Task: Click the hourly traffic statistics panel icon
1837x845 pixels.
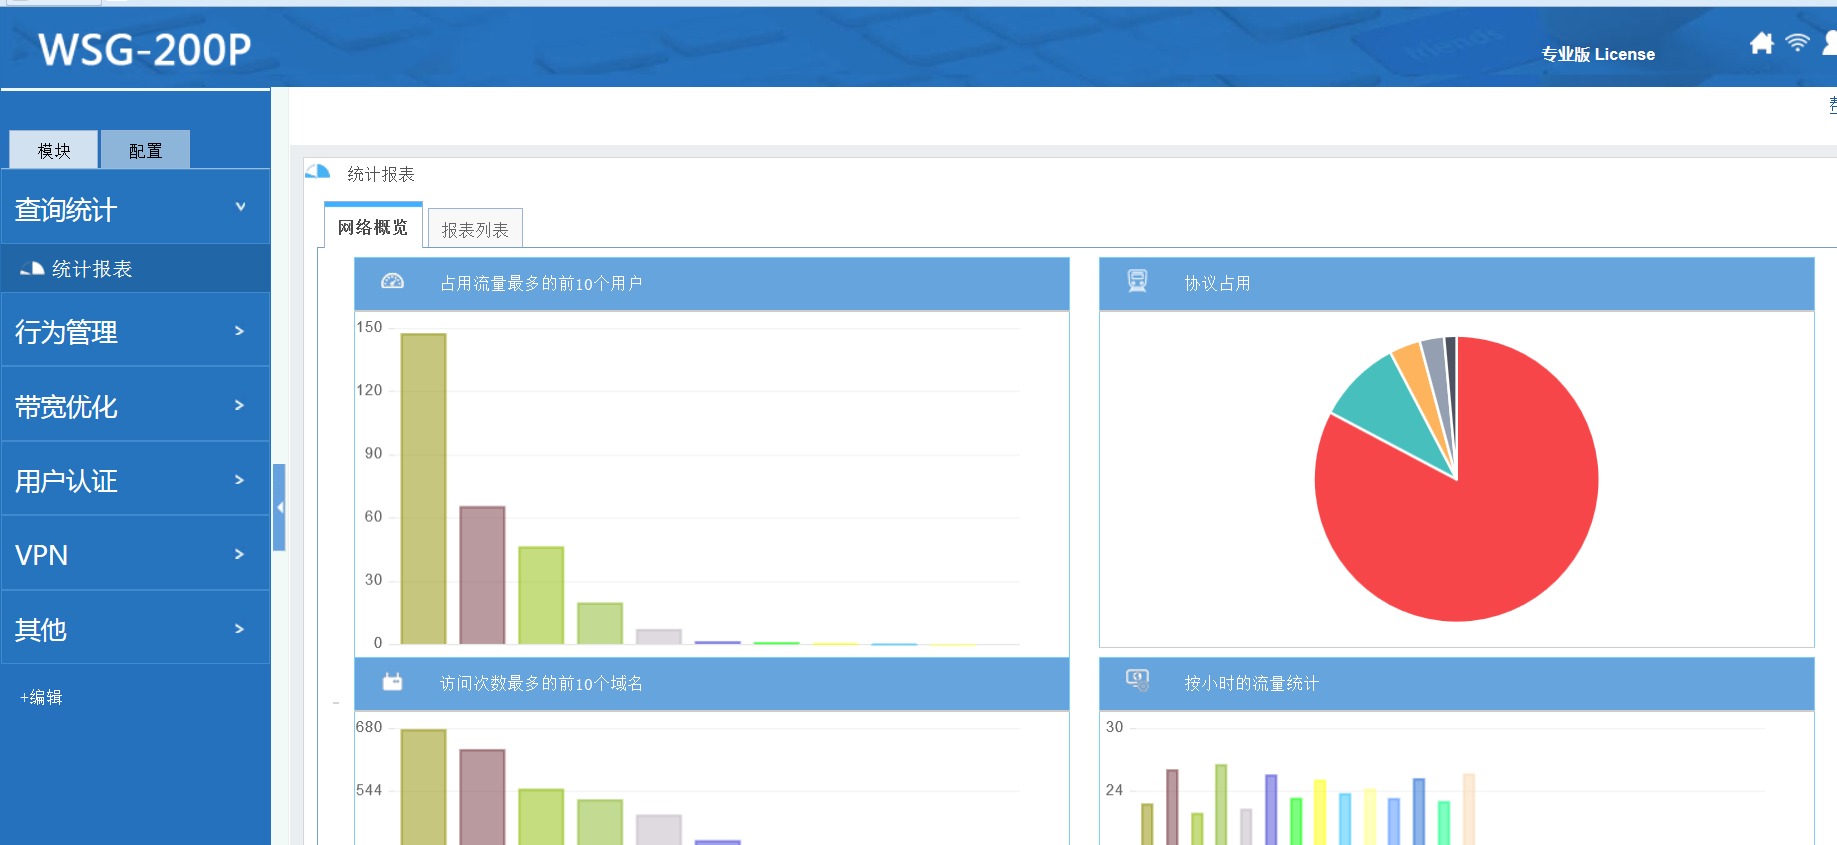Action: 1137,681
